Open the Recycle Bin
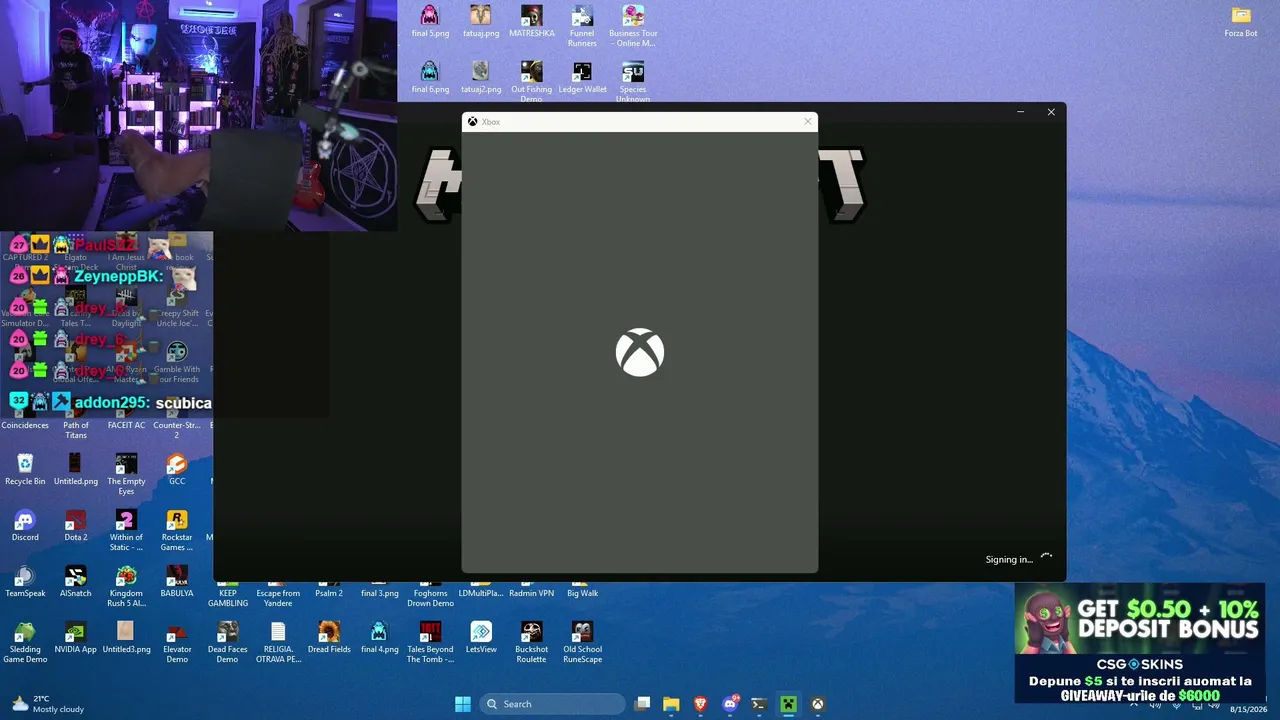Screen dimensions: 1280x720 [x=25, y=469]
